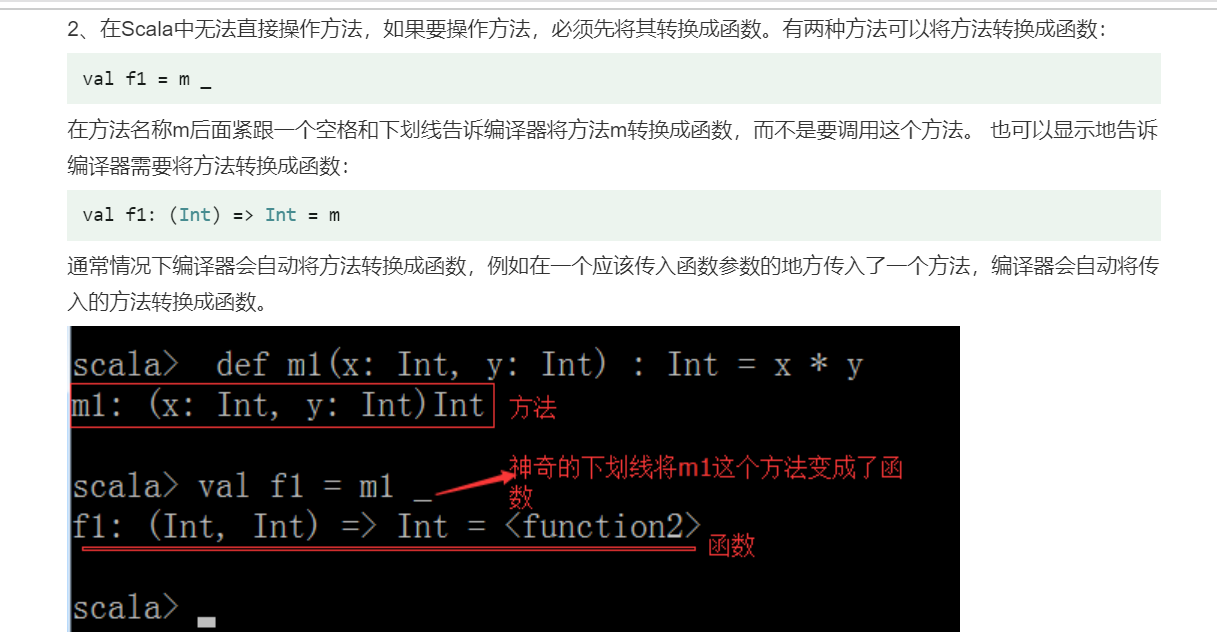
Task: Open the Scala terminal screenshot image
Action: 514,479
